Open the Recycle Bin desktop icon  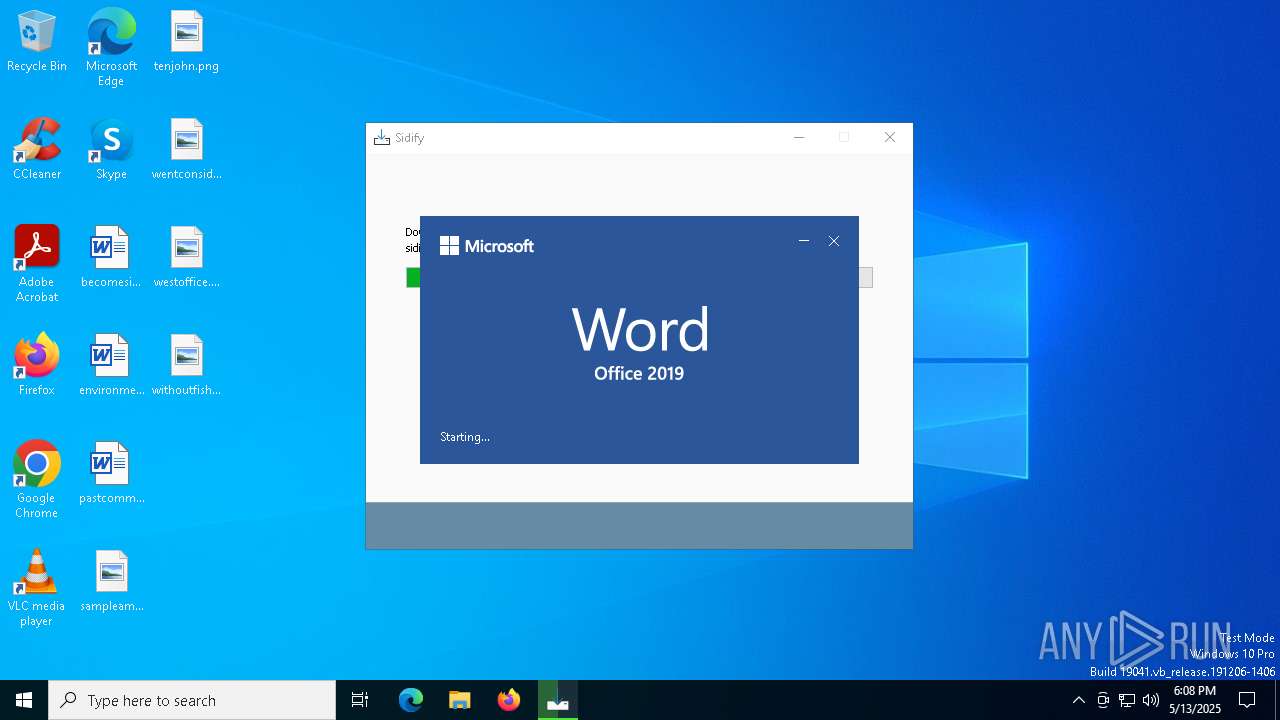tap(37, 42)
